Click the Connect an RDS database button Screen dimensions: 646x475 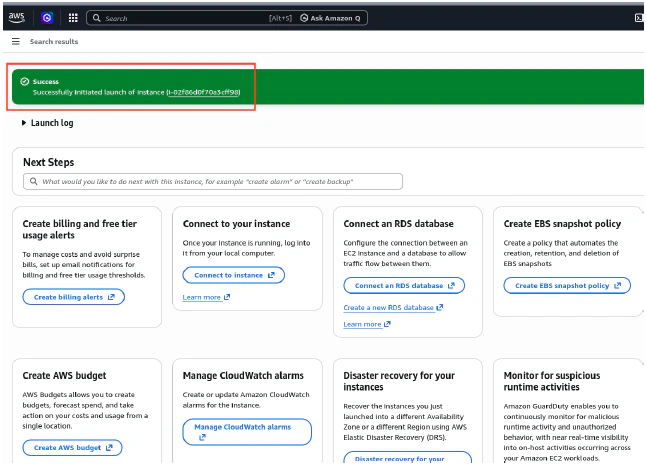pos(404,285)
